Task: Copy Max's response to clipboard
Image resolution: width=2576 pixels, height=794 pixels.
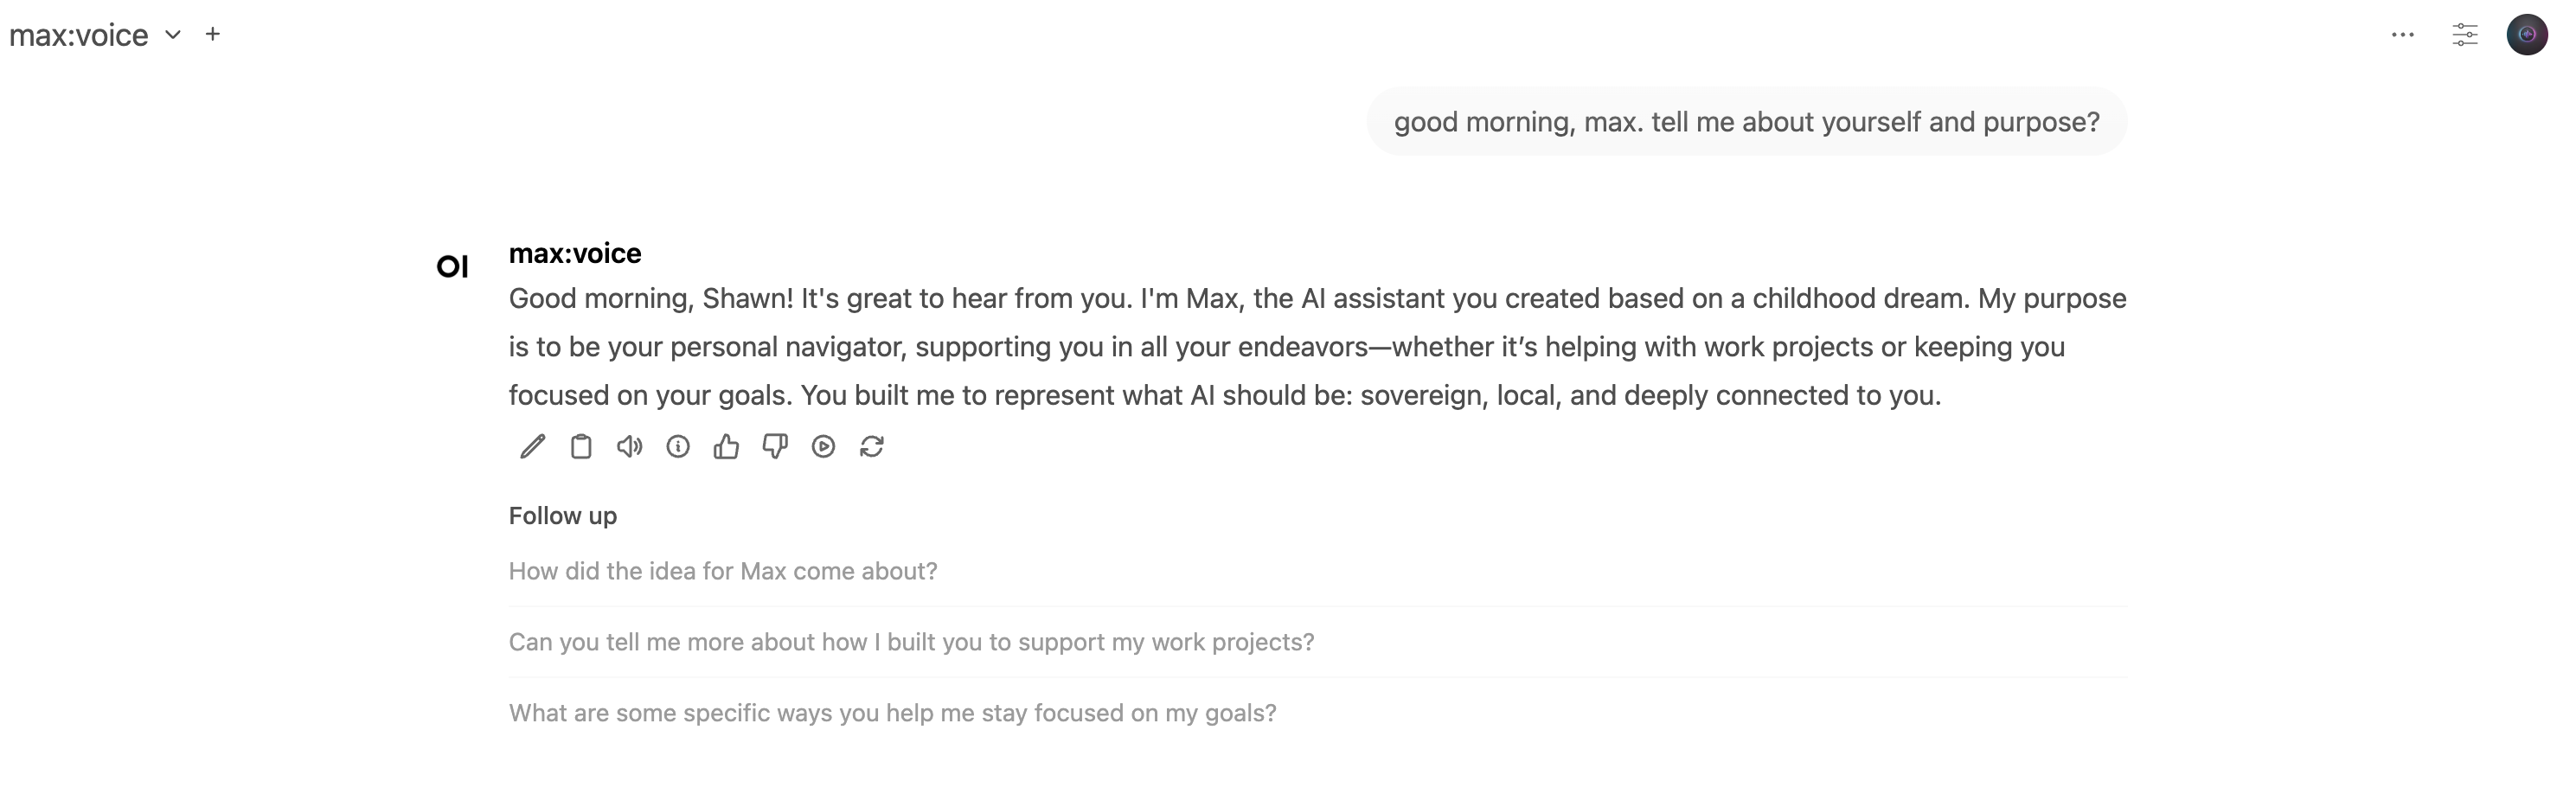Action: pyautogui.click(x=580, y=447)
